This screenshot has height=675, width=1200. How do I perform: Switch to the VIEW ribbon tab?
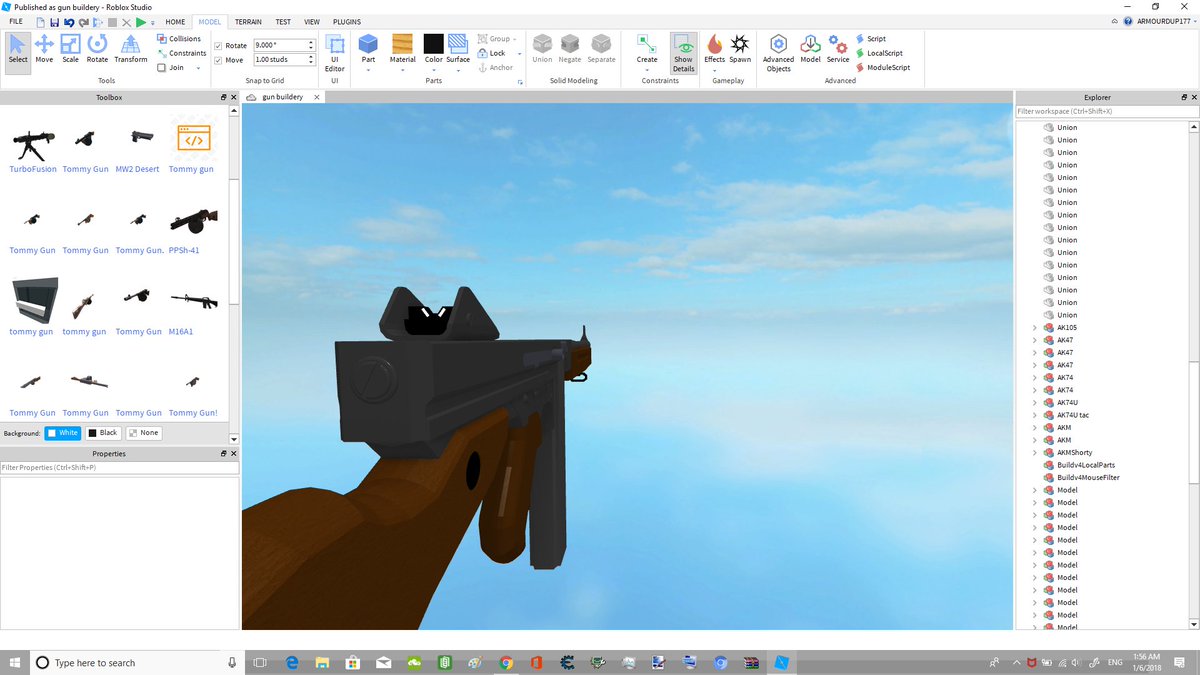pyautogui.click(x=312, y=21)
